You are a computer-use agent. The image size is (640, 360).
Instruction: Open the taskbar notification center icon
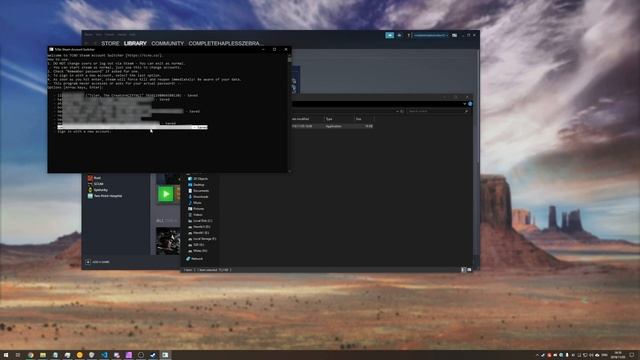[x=631, y=355]
